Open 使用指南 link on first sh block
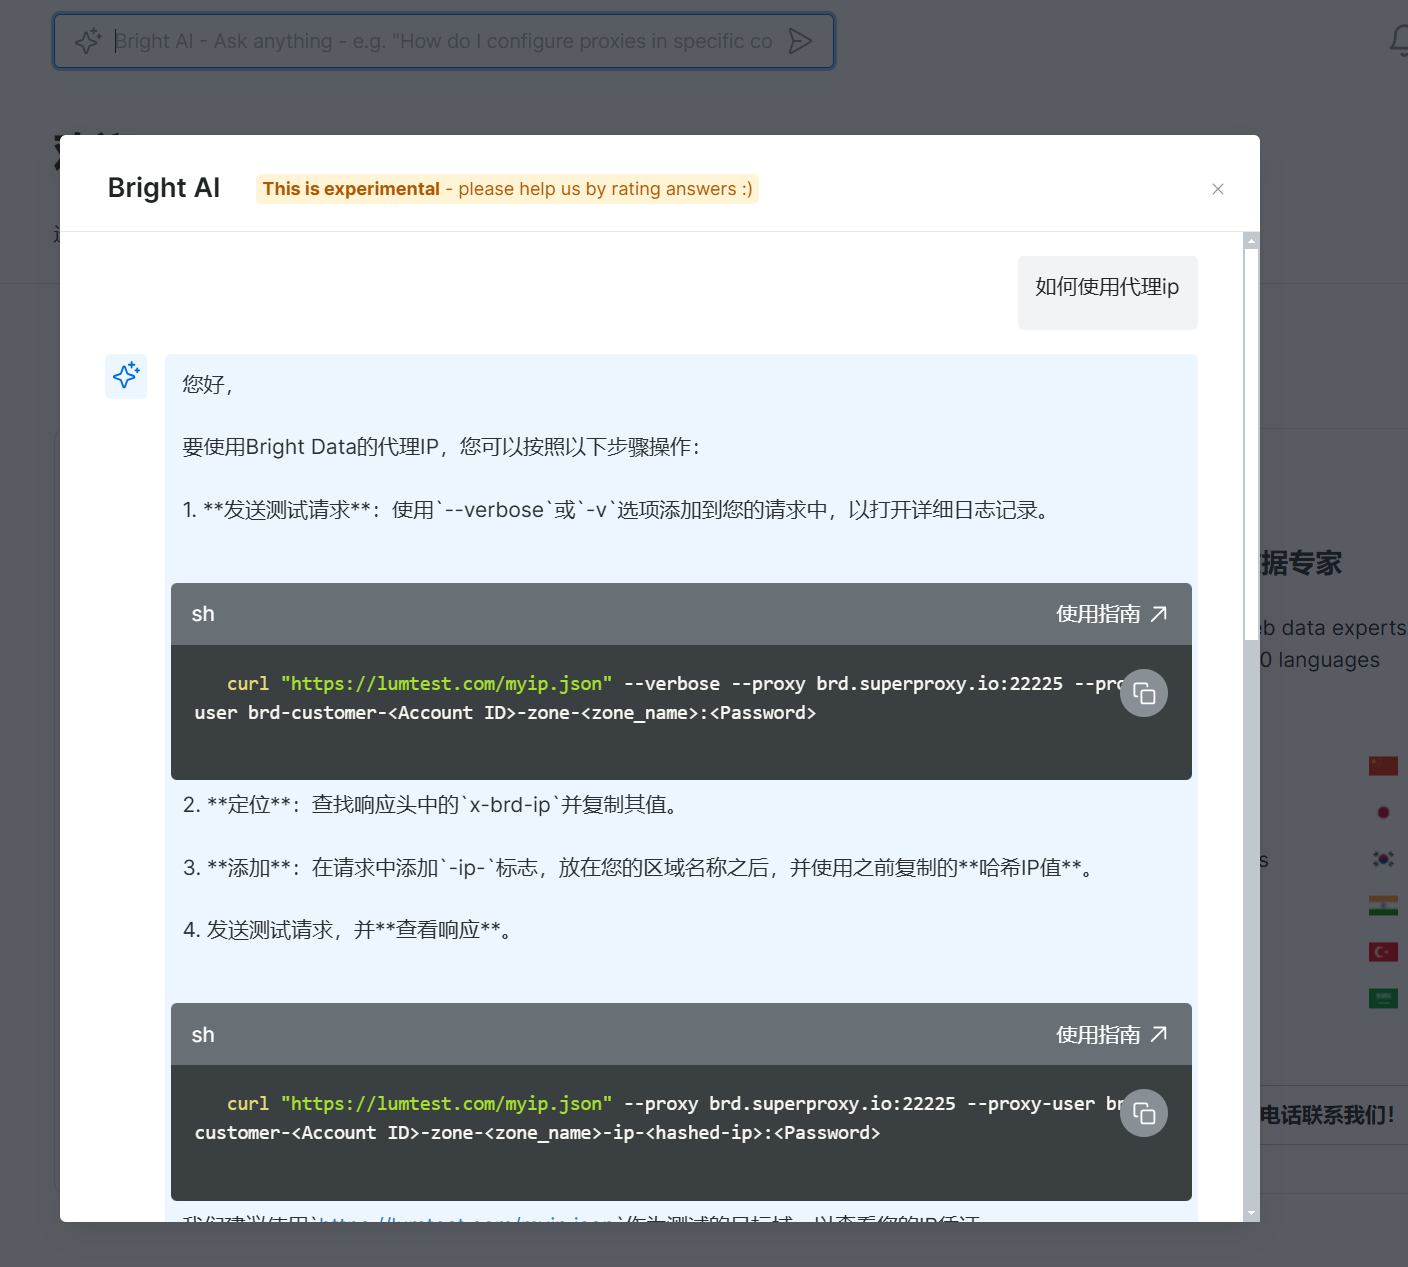The image size is (1408, 1267). pos(1112,614)
